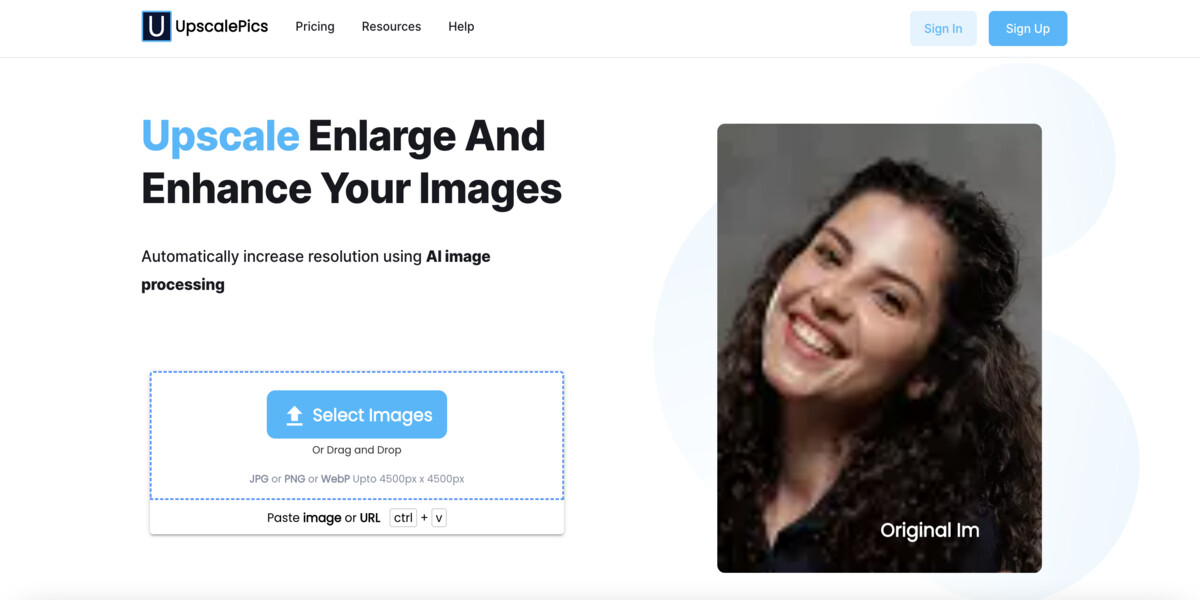Click the Sign In button
Screen dimensions: 1200x600
(x=943, y=28)
